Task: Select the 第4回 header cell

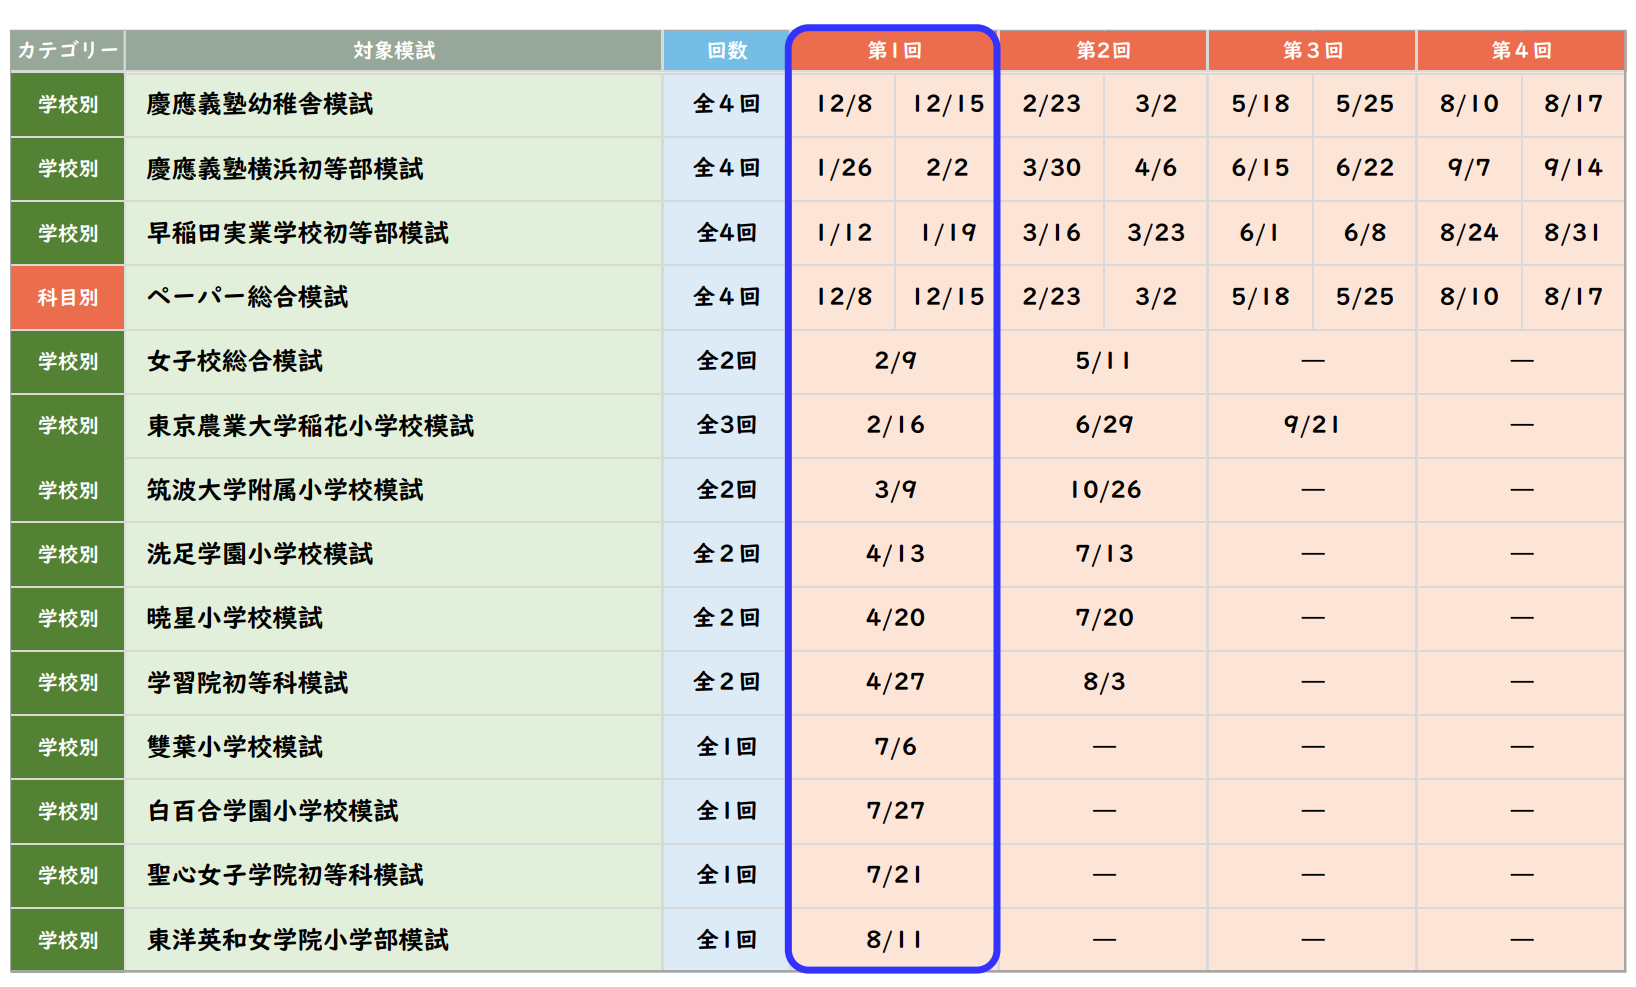Action: (1521, 50)
